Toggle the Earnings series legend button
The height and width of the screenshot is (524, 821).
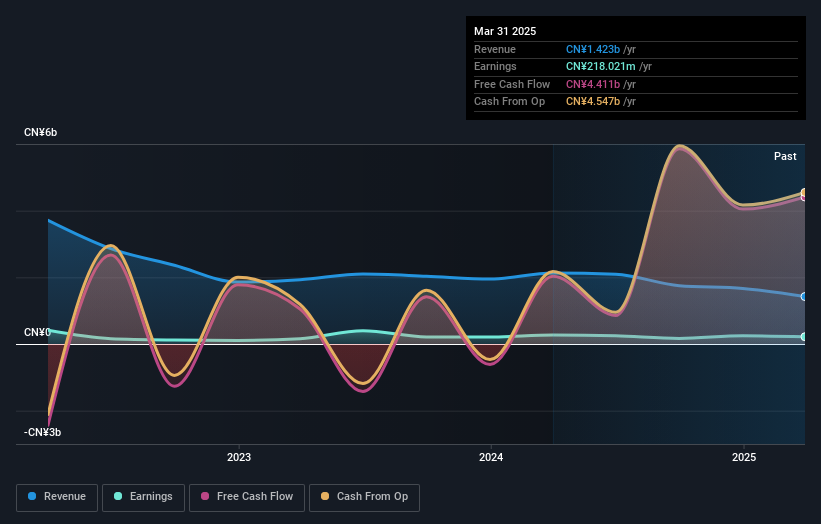(143, 497)
